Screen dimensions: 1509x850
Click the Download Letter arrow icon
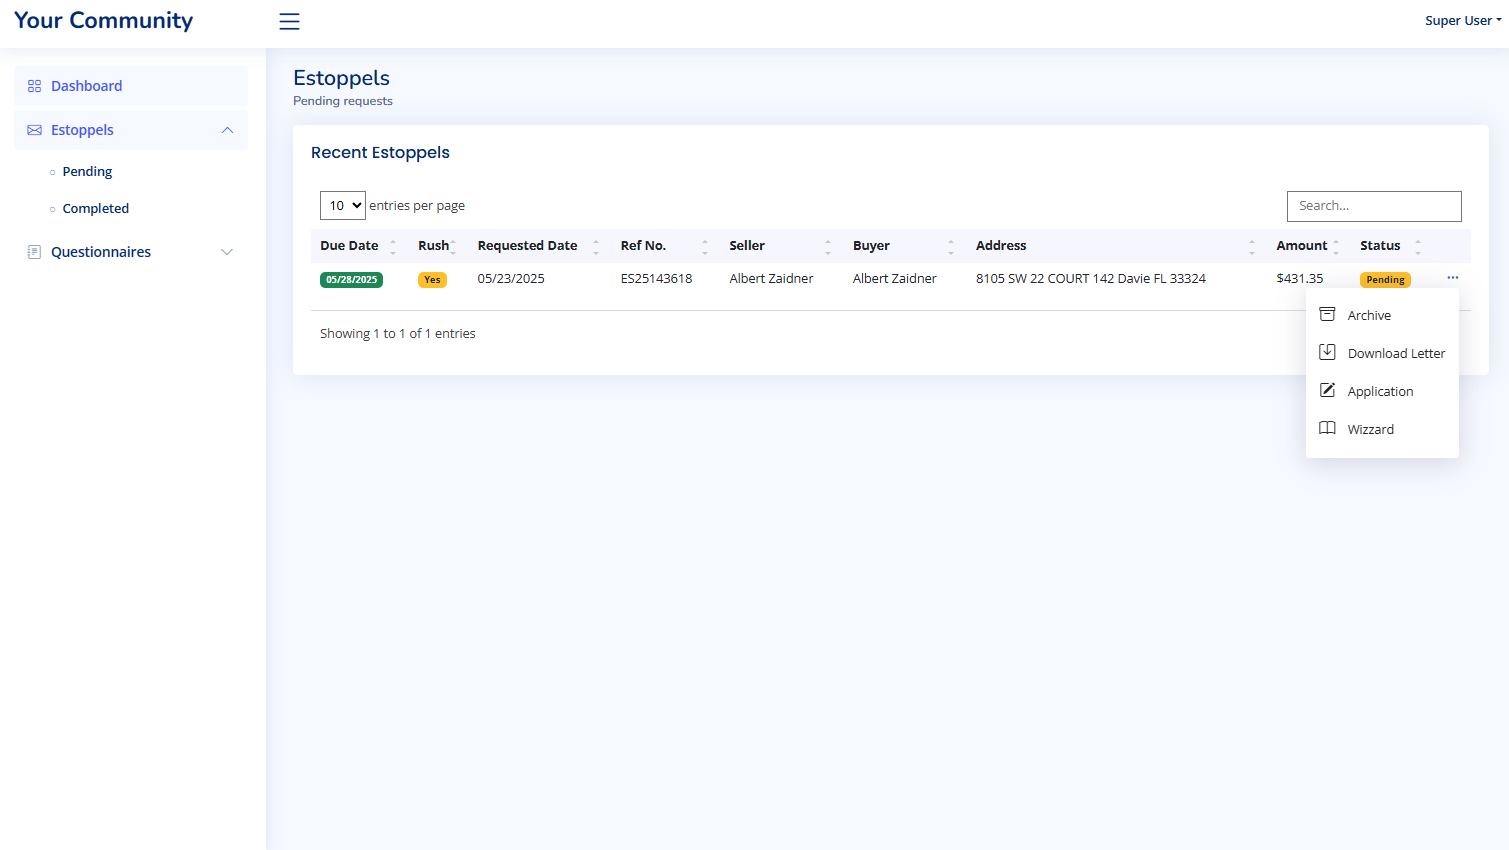point(1327,352)
